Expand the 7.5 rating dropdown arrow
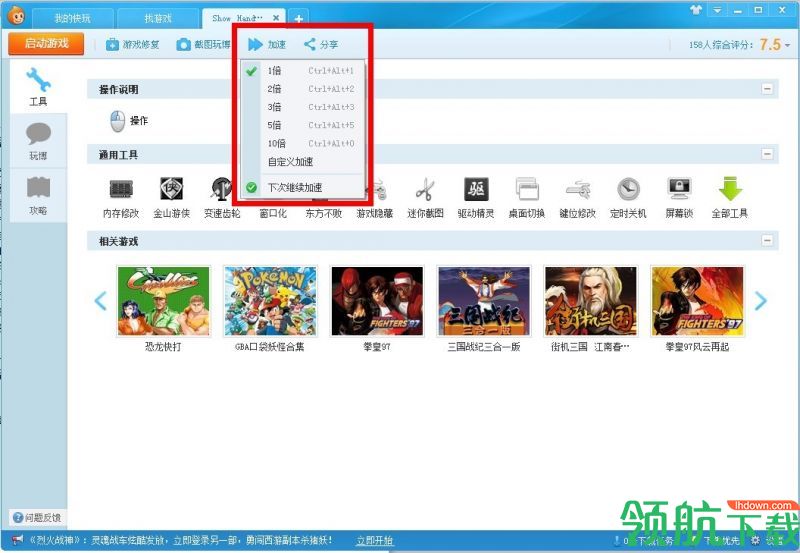800x553 pixels. (788, 45)
